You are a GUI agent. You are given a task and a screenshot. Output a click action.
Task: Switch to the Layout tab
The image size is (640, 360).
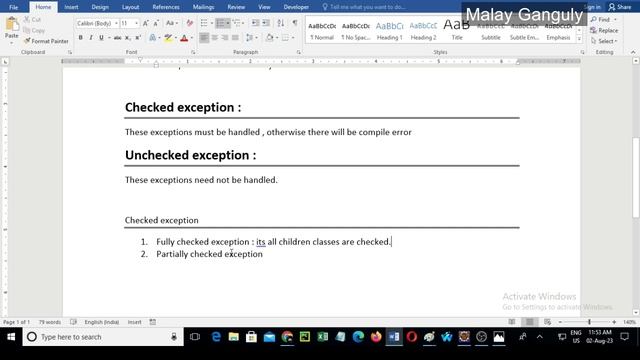coord(131,7)
